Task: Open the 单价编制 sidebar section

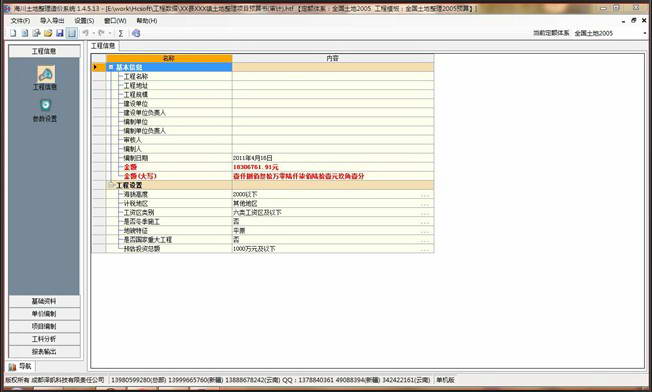Action: [x=44, y=314]
